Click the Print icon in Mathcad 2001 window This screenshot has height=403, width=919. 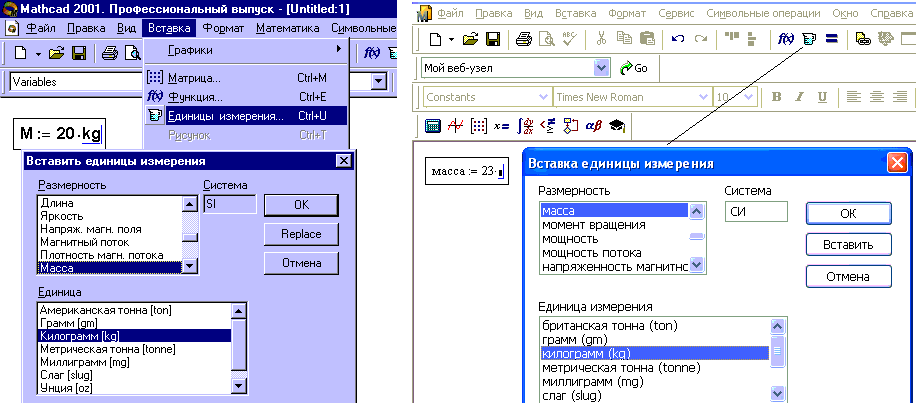[110, 54]
